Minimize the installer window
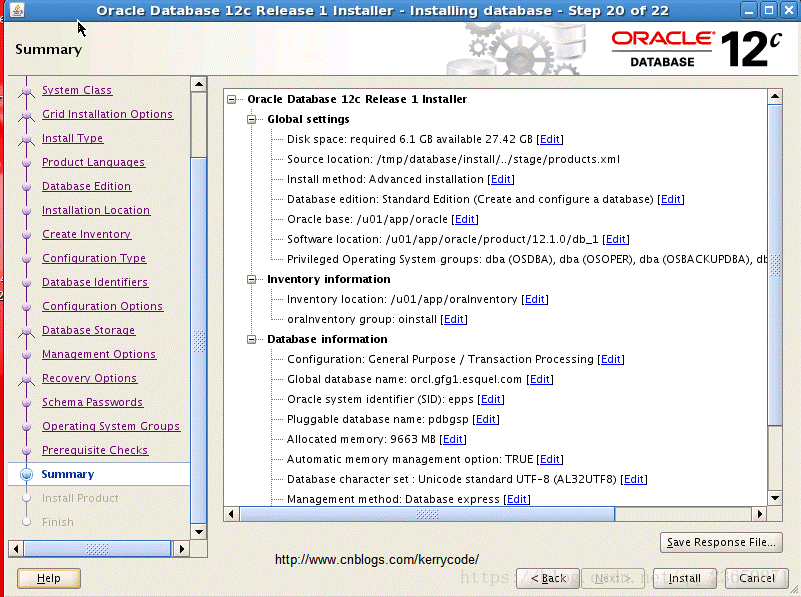Viewport: 801px width, 597px height. [749, 10]
